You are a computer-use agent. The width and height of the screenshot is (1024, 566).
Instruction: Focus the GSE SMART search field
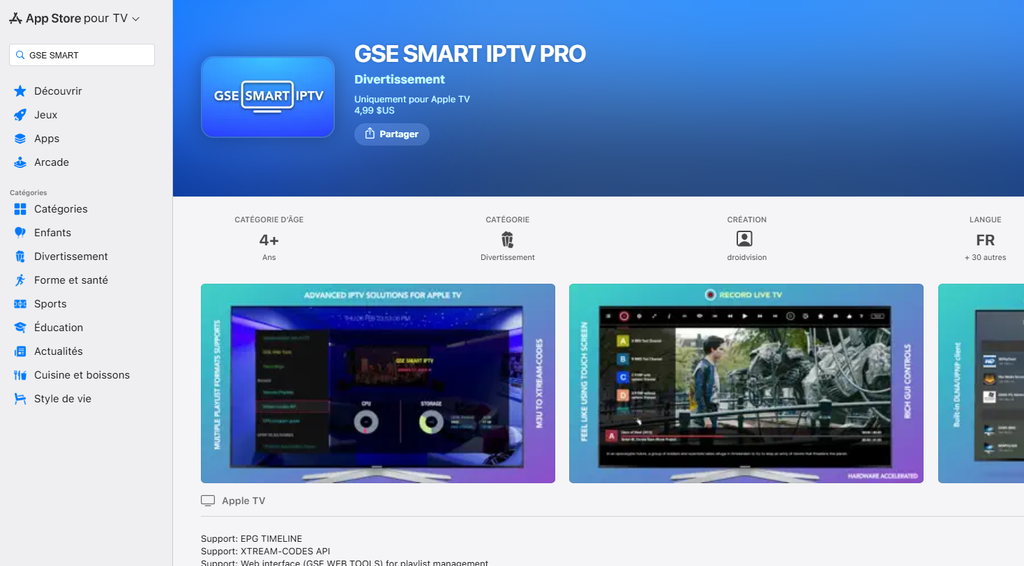pos(82,55)
